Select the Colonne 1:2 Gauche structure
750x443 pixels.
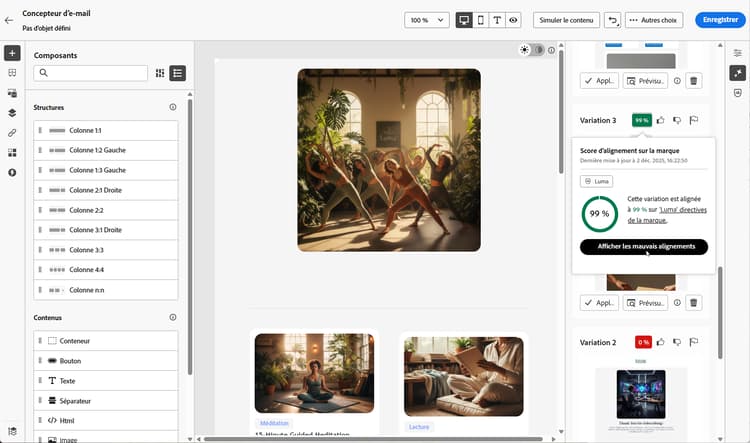[106, 150]
